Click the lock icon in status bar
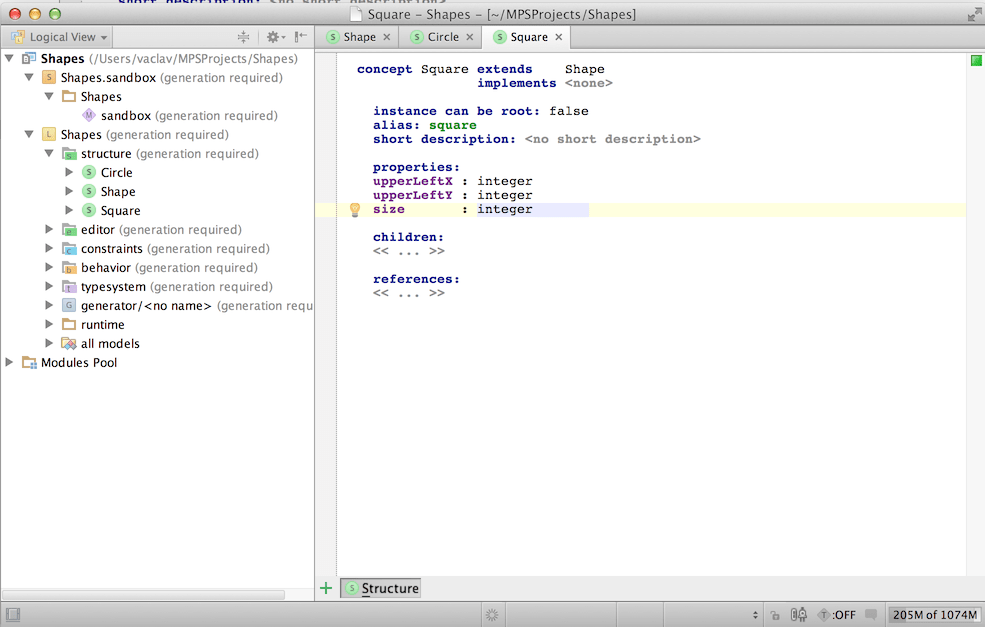 click(x=775, y=615)
